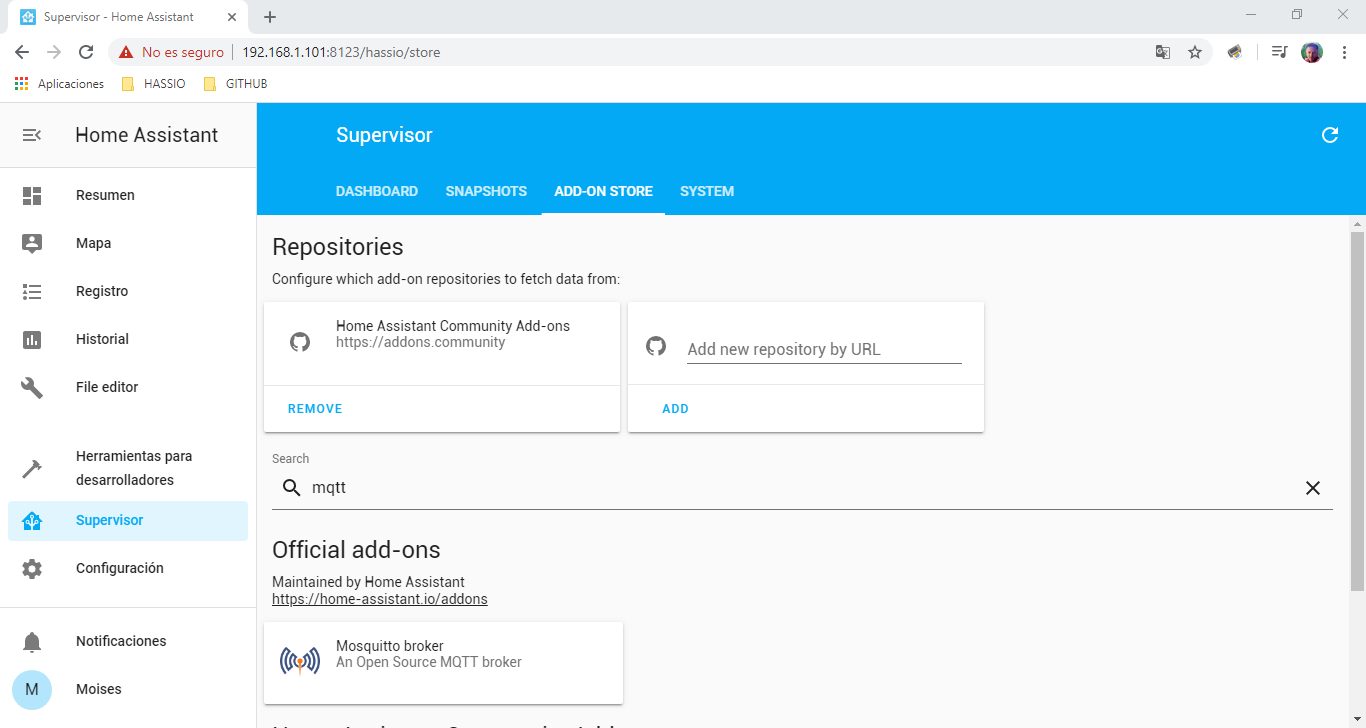The image size is (1366, 728).
Task: Click the 'Repositories' heading
Action: click(338, 247)
